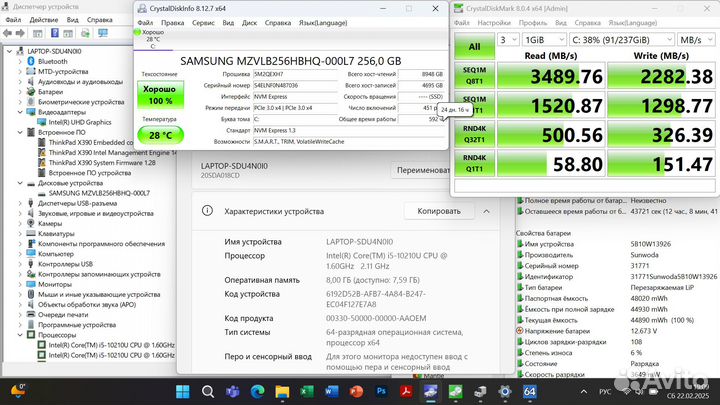The image size is (720, 405).
Task: Click Back arrow in Device Manager toolbar
Action: [7, 33]
